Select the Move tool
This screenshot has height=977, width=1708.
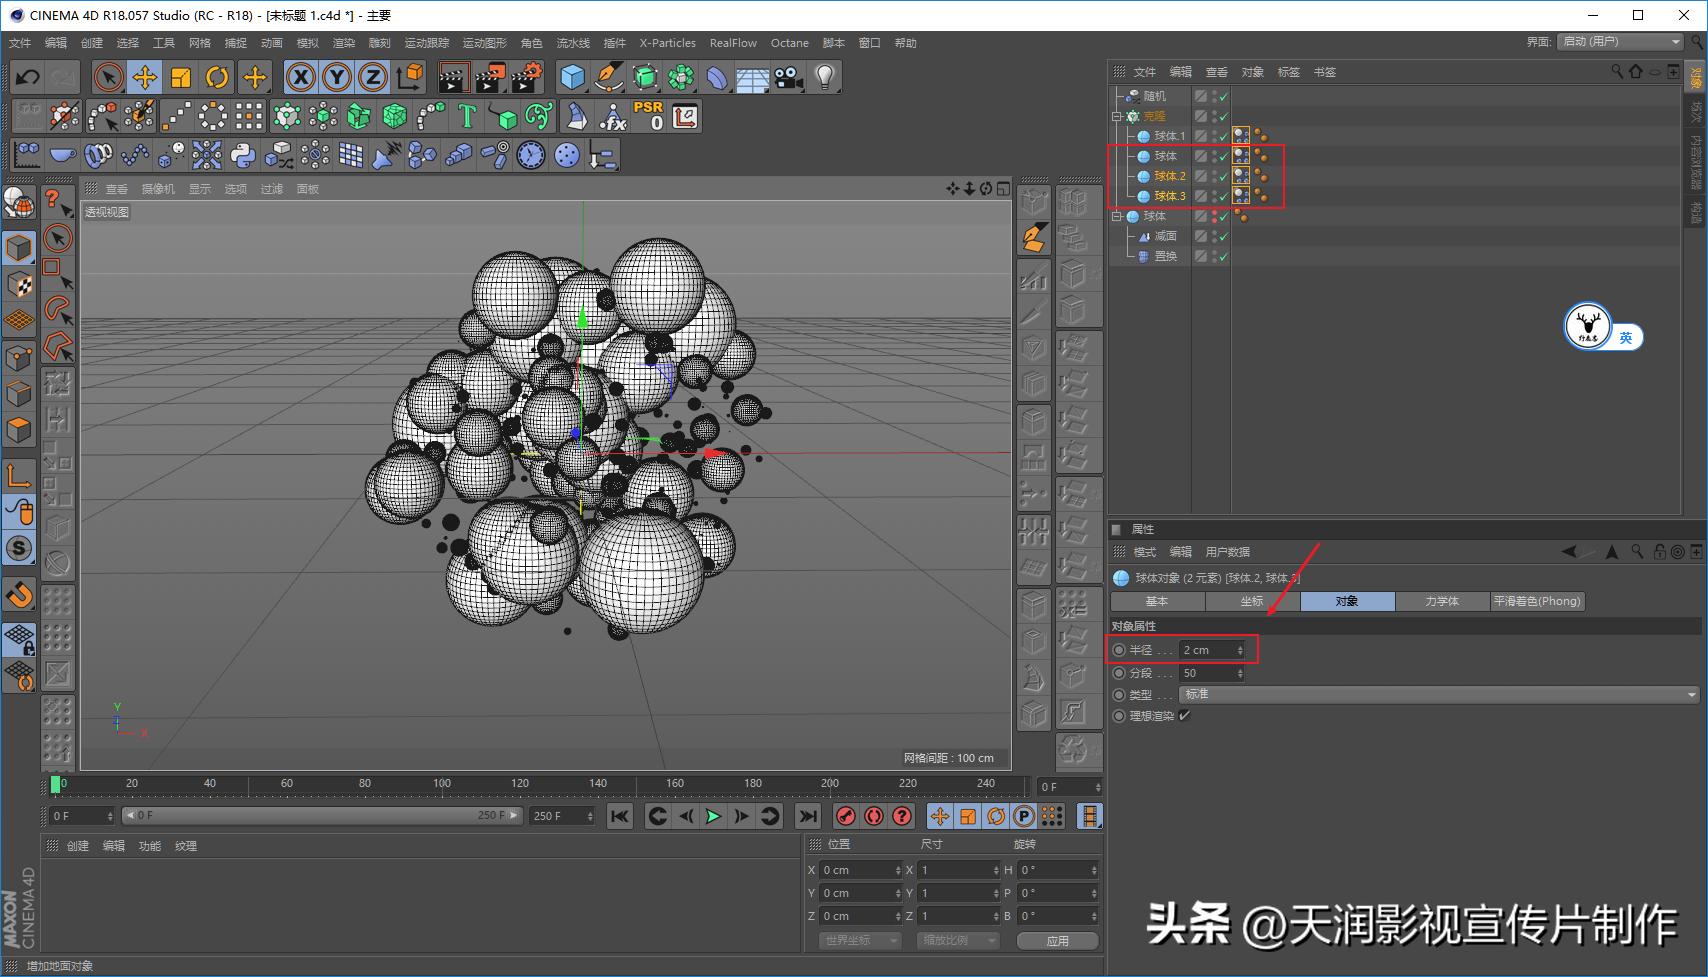[x=144, y=76]
